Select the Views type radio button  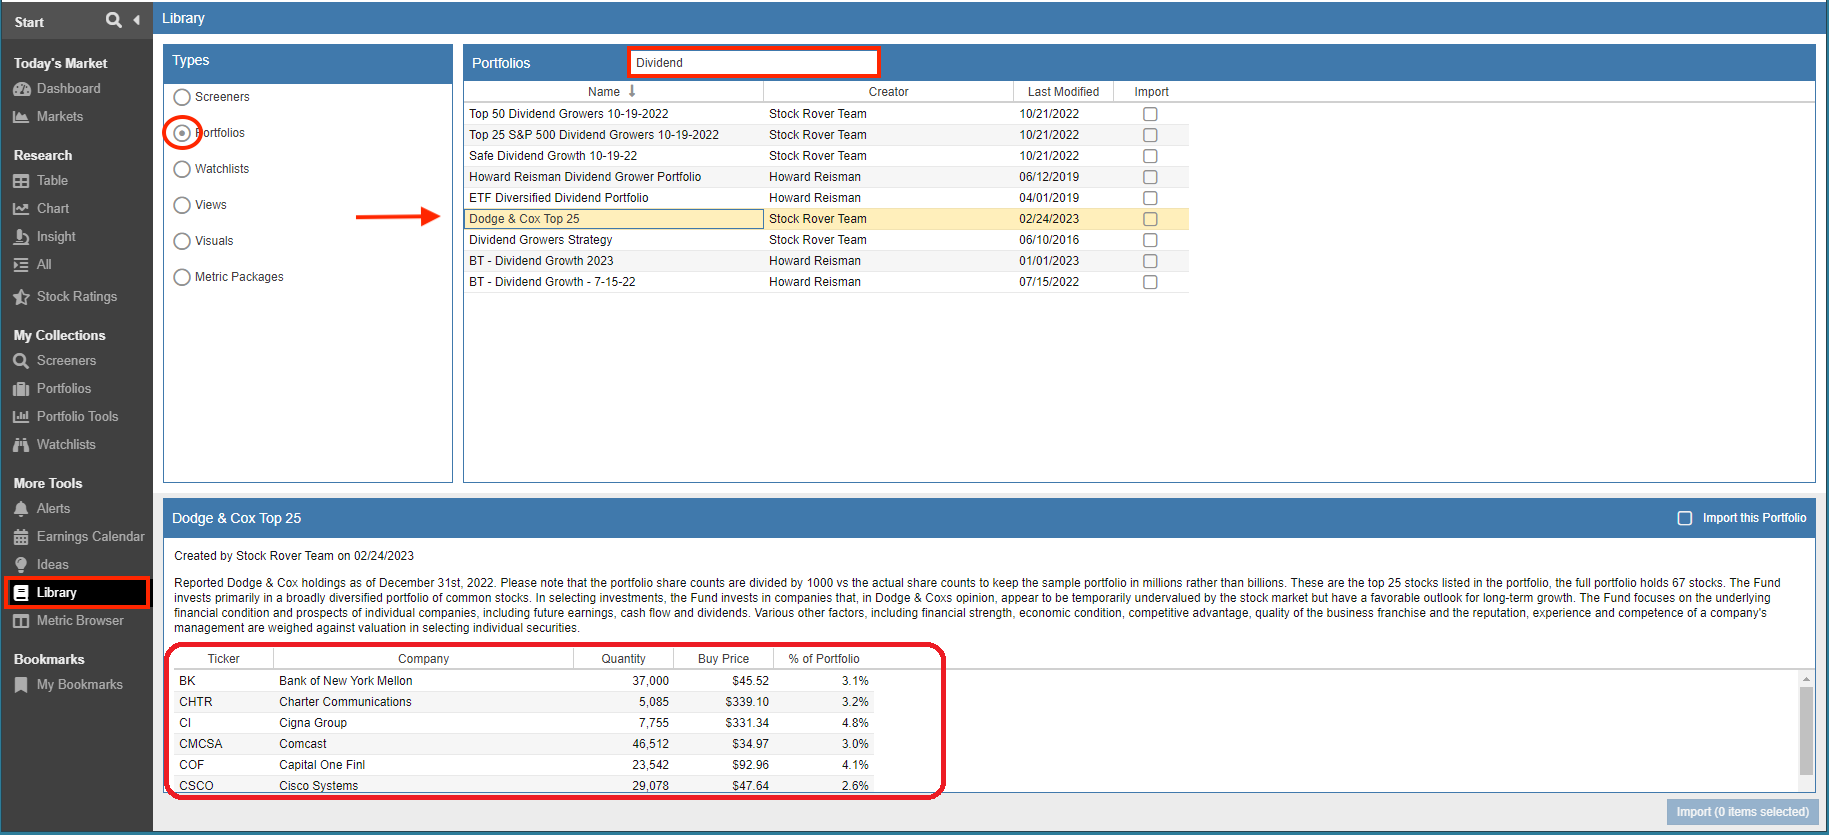182,205
